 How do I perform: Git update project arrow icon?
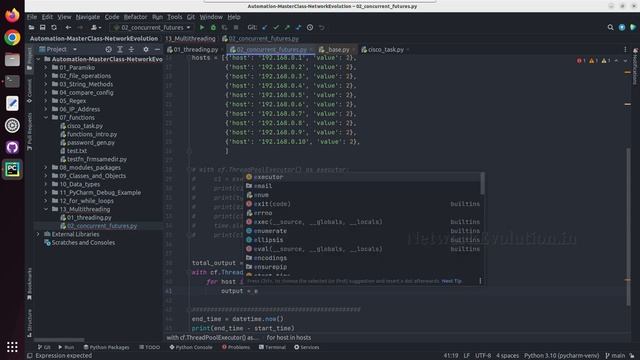pyautogui.click(x=265, y=27)
